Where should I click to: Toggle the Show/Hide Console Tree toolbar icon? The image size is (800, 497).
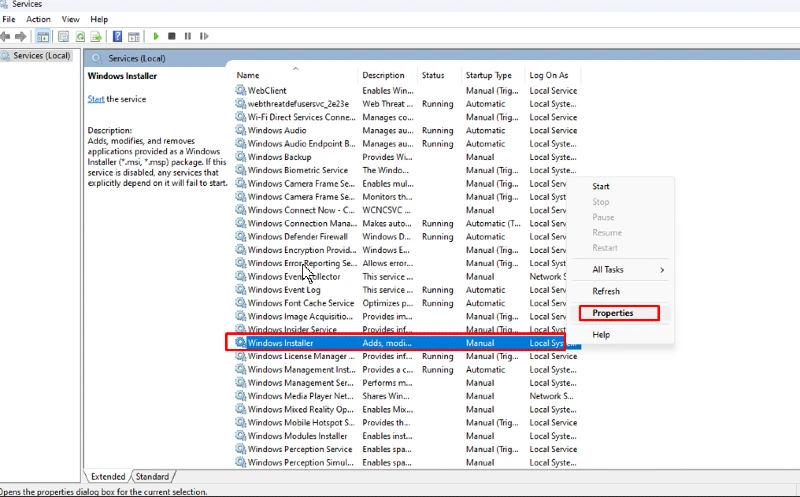[x=43, y=36]
